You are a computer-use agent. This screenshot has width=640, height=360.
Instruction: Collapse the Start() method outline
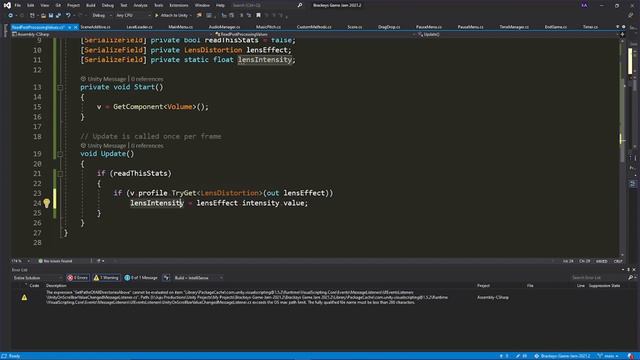(x=60, y=87)
